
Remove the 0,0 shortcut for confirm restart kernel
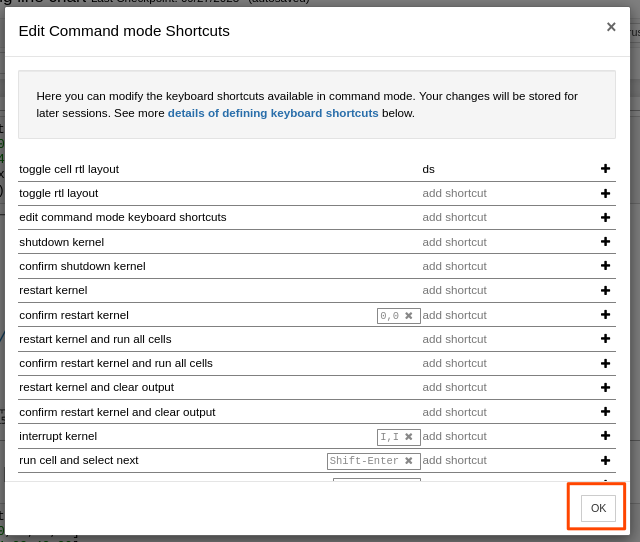coord(409,316)
